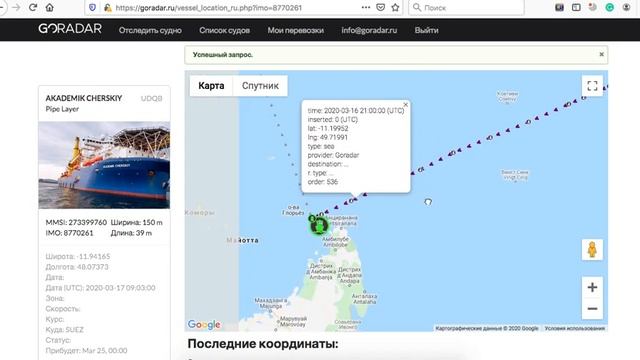Click the forward navigation arrow
The image size is (640, 360).
[16, 7]
